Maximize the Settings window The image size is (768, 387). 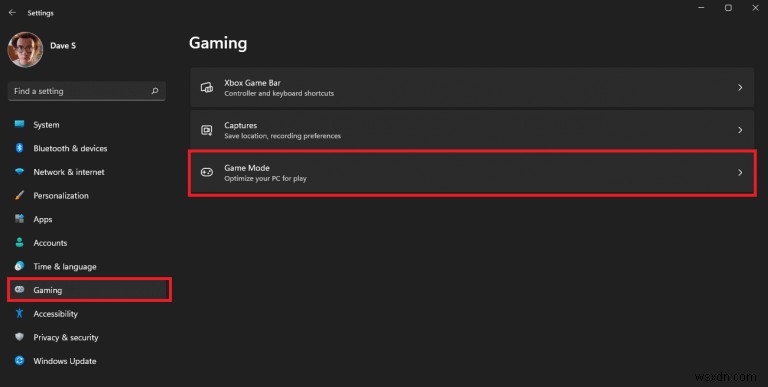tap(728, 8)
